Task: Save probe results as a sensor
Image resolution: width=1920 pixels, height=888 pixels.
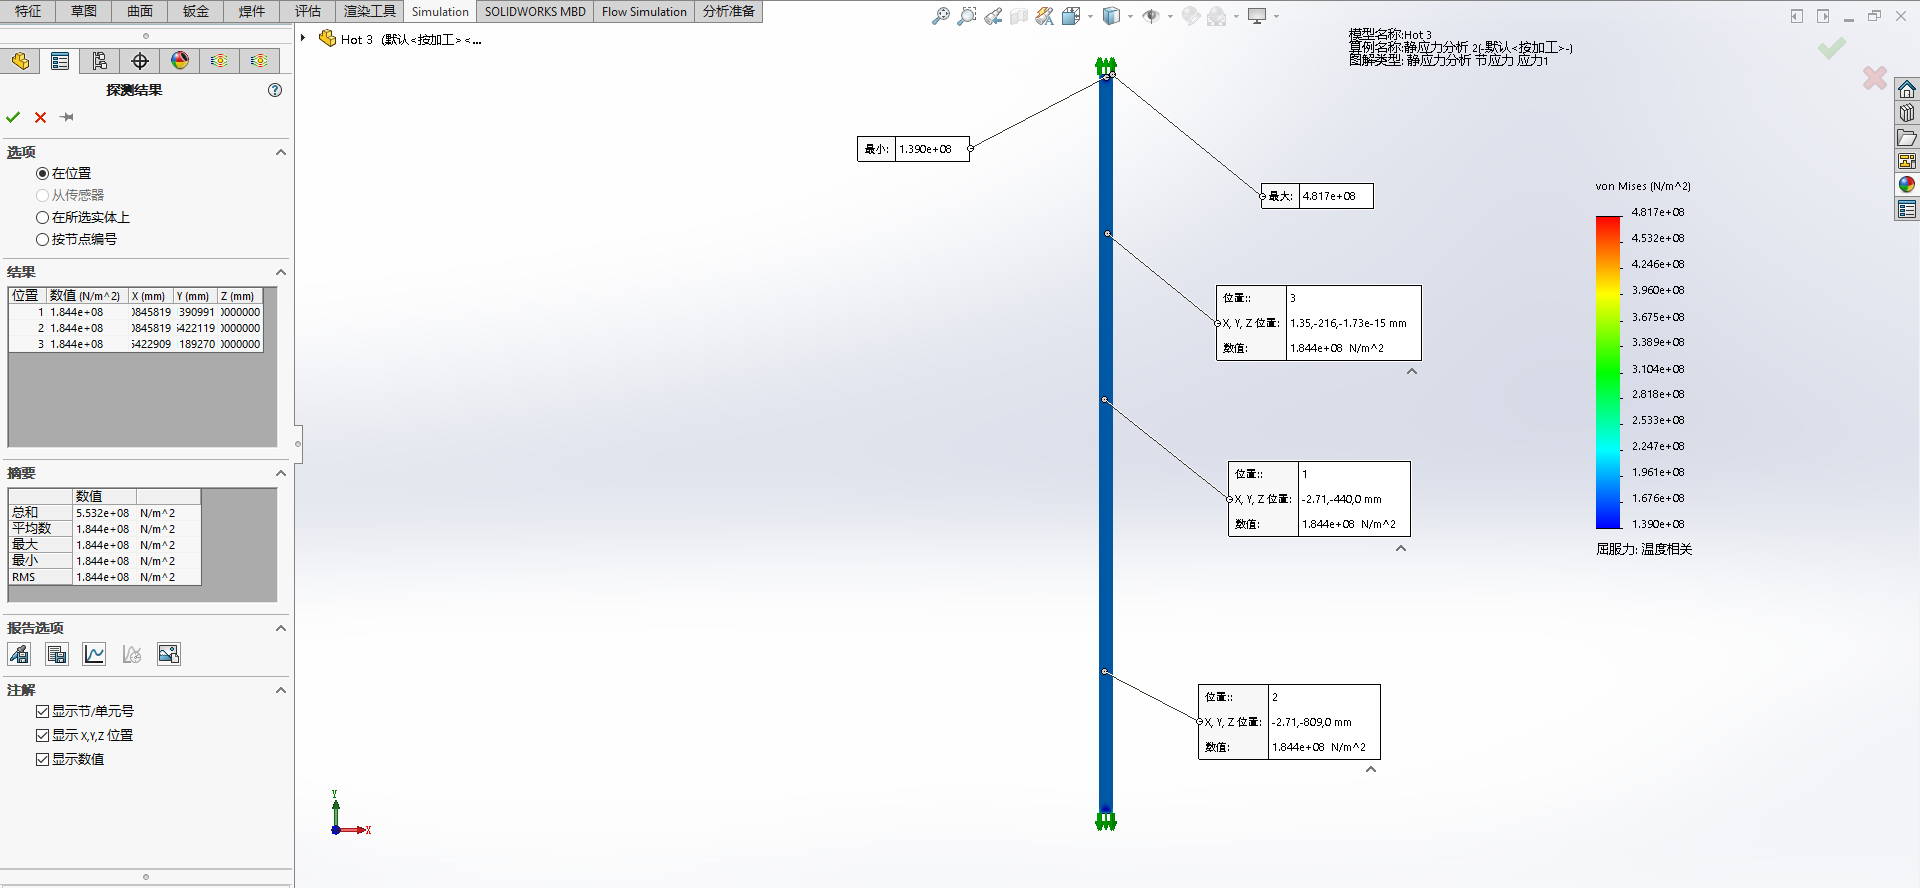Action: tap(19, 654)
